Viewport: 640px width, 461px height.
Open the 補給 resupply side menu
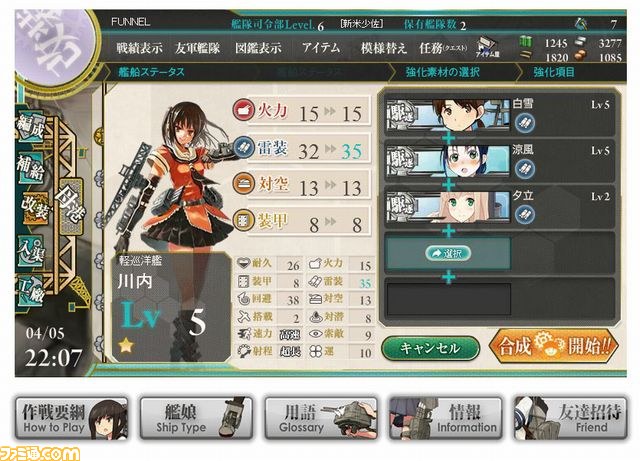click(x=31, y=167)
